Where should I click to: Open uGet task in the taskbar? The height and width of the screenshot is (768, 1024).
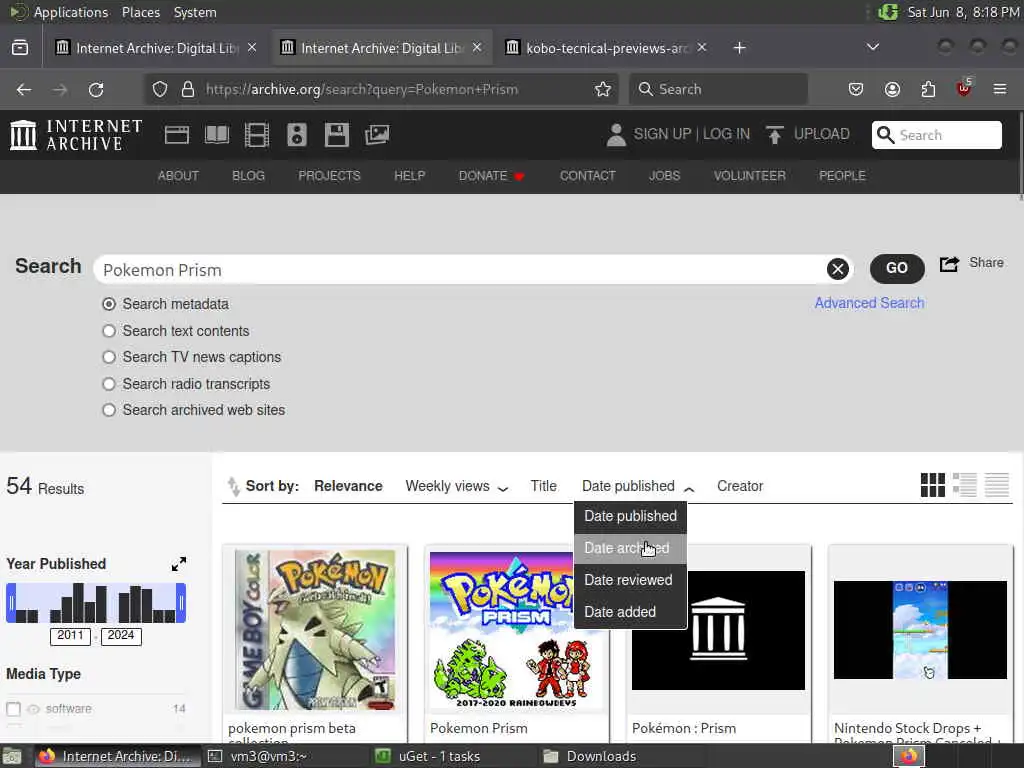pyautogui.click(x=430, y=756)
